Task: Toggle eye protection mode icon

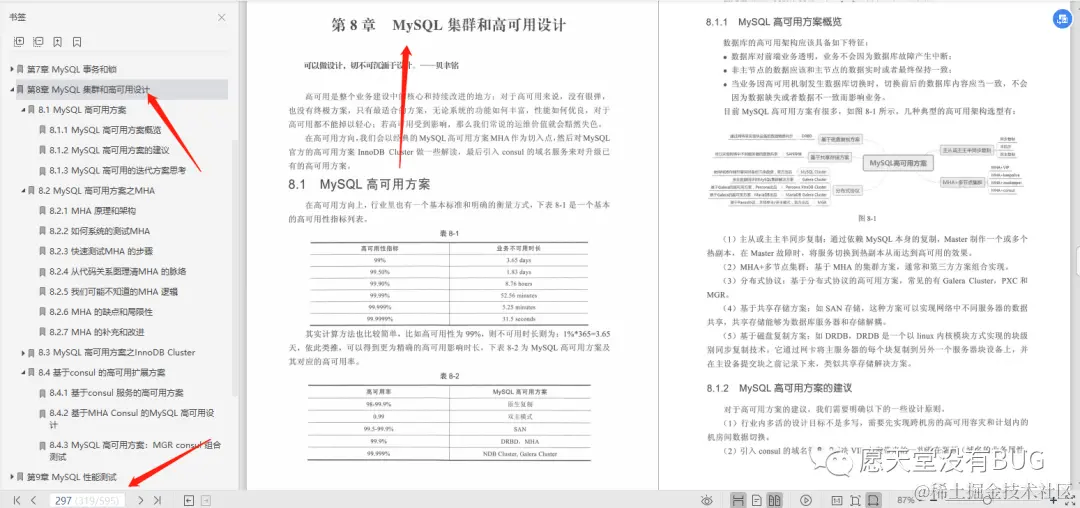Action: (707, 500)
